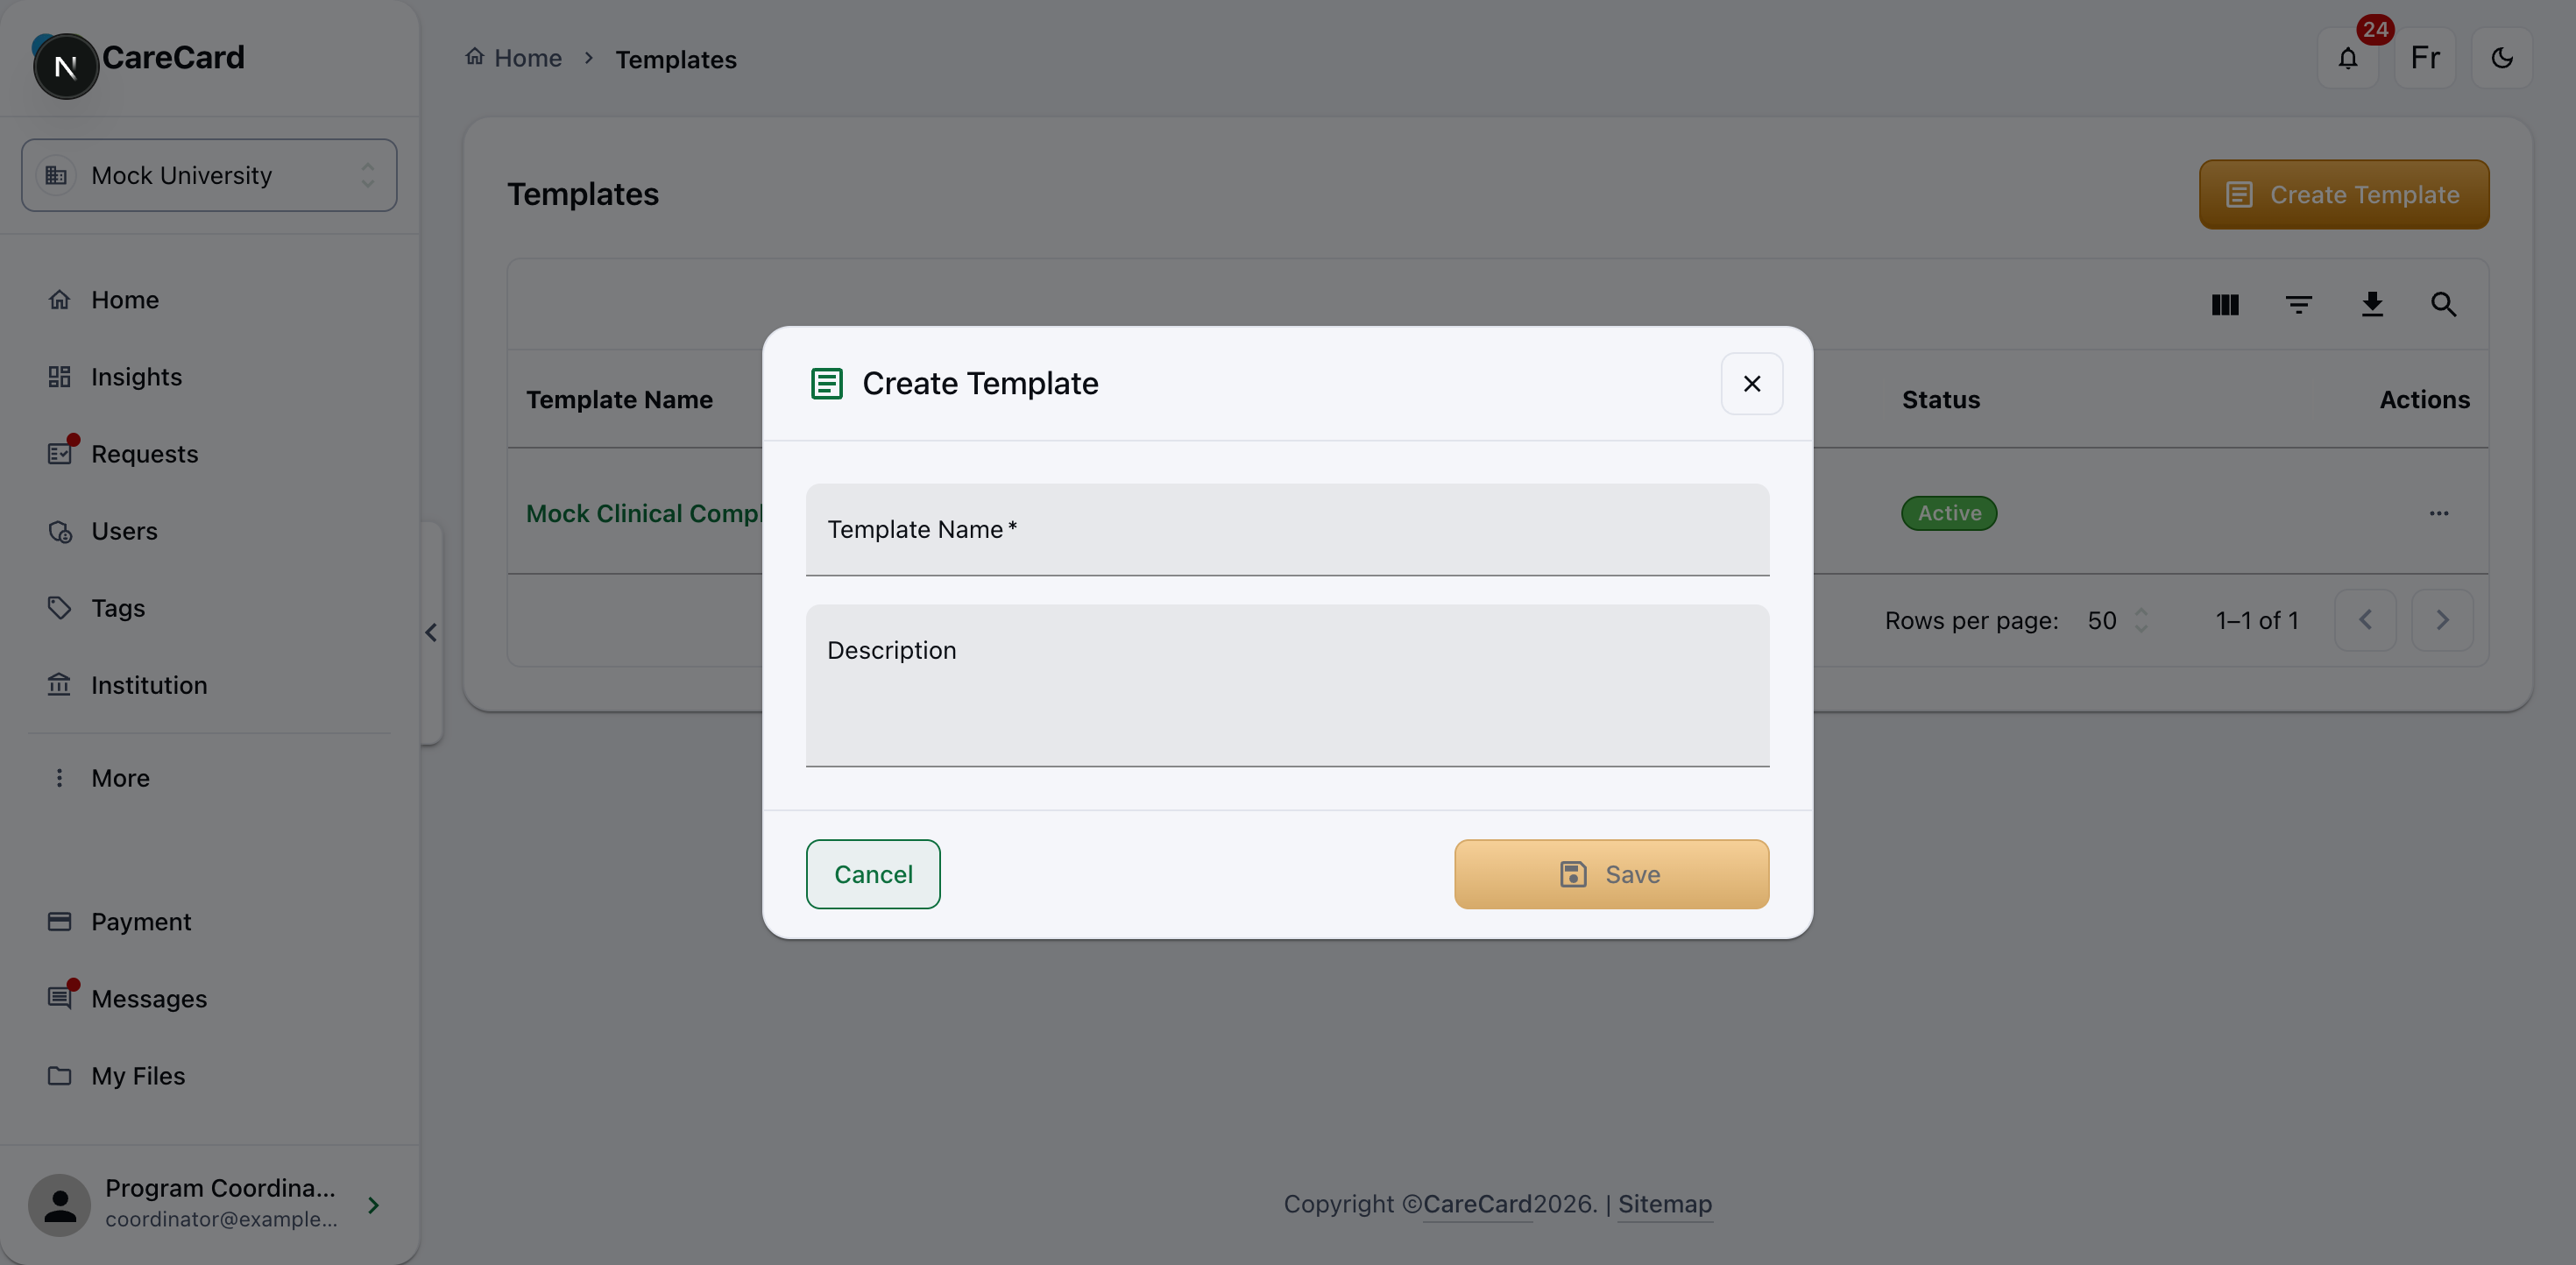
Task: Click the My Files folder icon
Action: (59, 1076)
